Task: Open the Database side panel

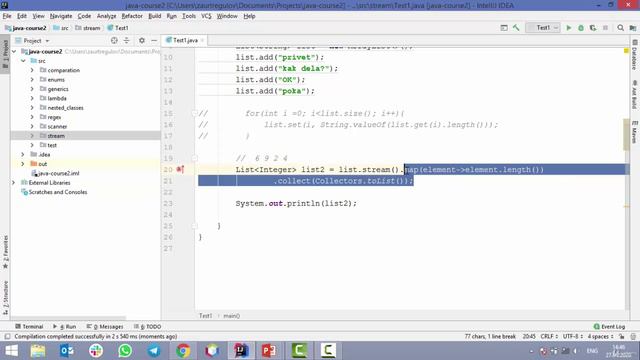Action: click(635, 55)
